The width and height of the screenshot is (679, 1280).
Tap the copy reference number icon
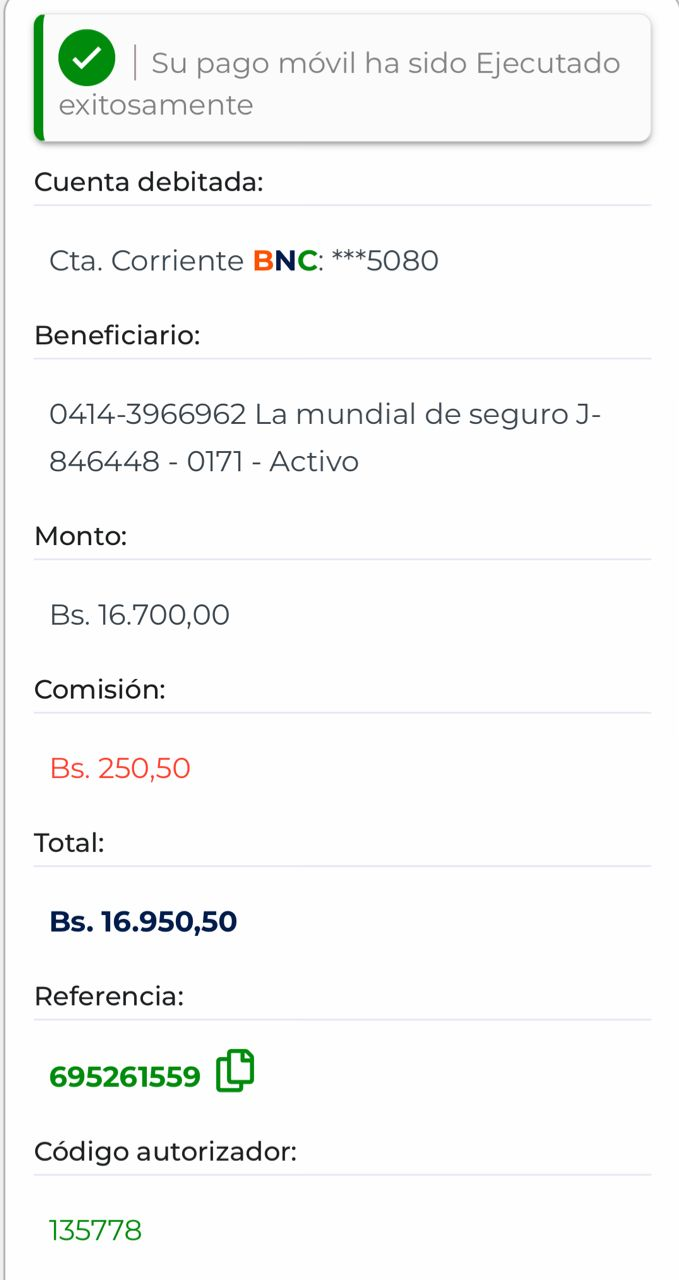click(235, 1071)
